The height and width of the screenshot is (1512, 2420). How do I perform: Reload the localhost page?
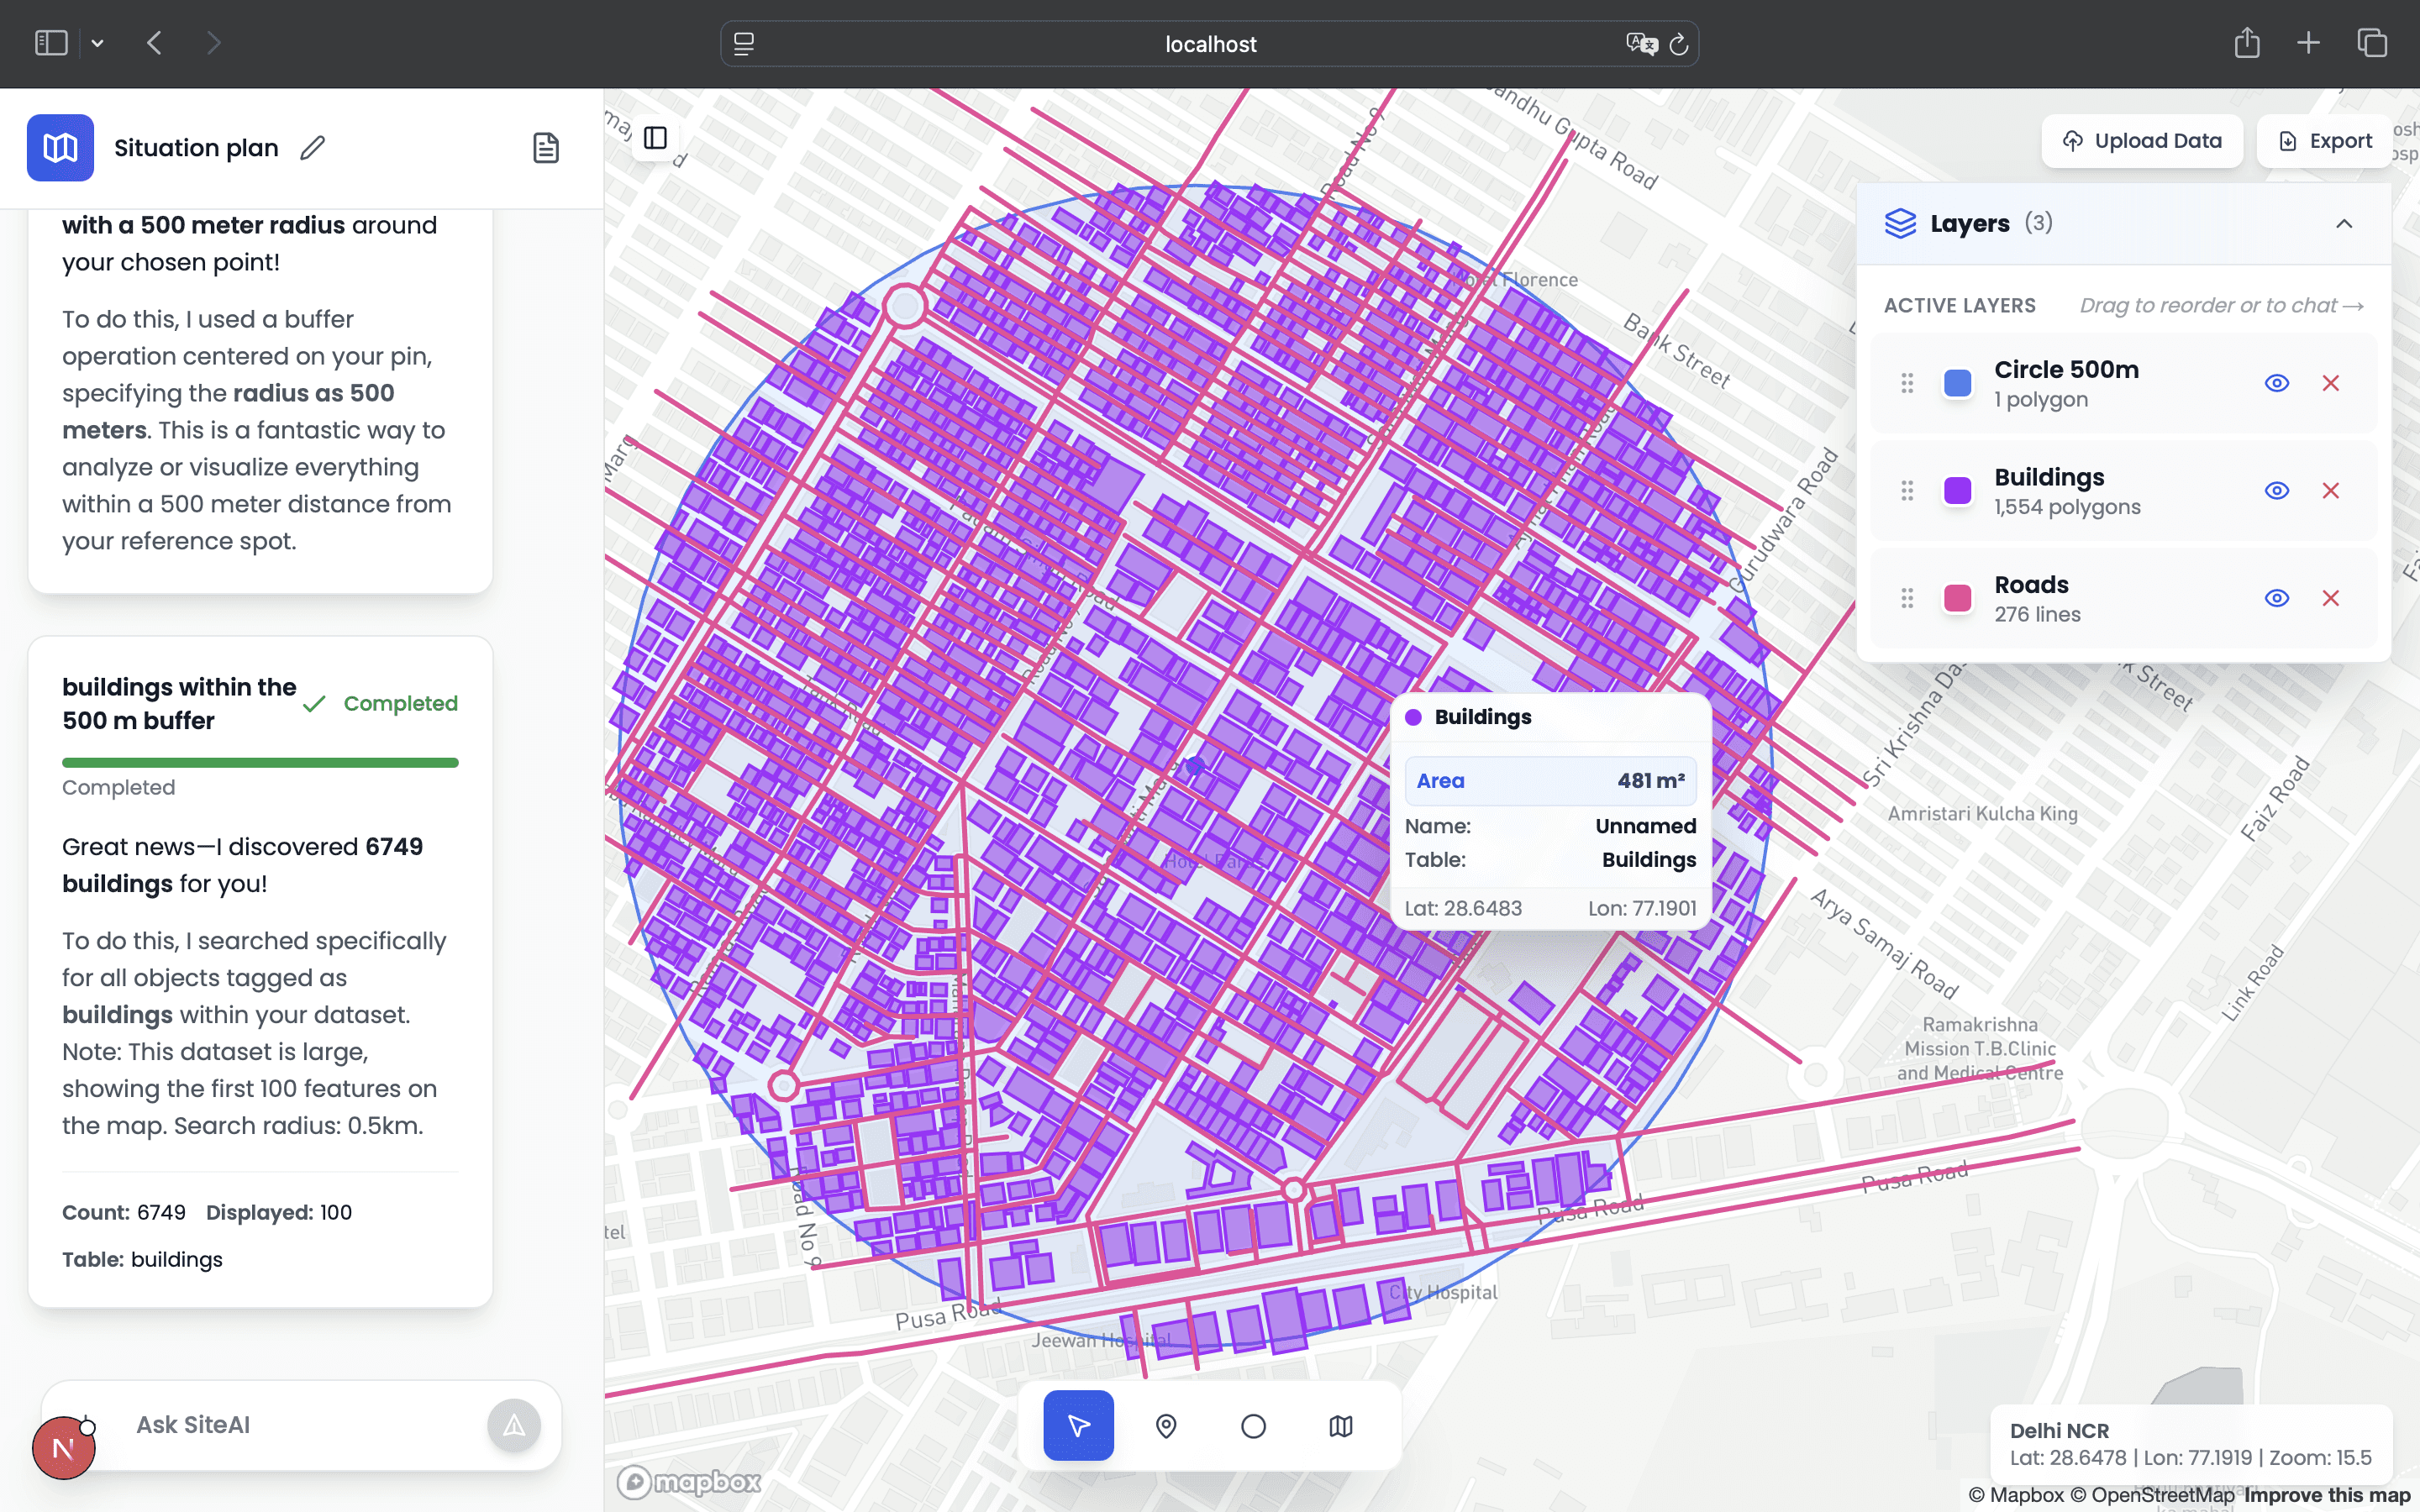click(1679, 44)
